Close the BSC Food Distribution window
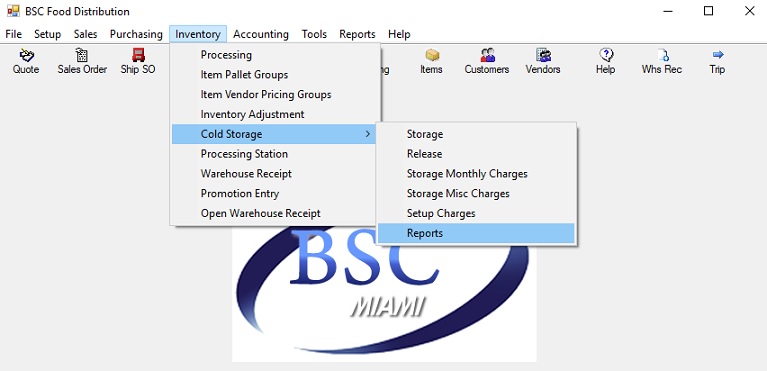The height and width of the screenshot is (371, 767). coord(749,11)
